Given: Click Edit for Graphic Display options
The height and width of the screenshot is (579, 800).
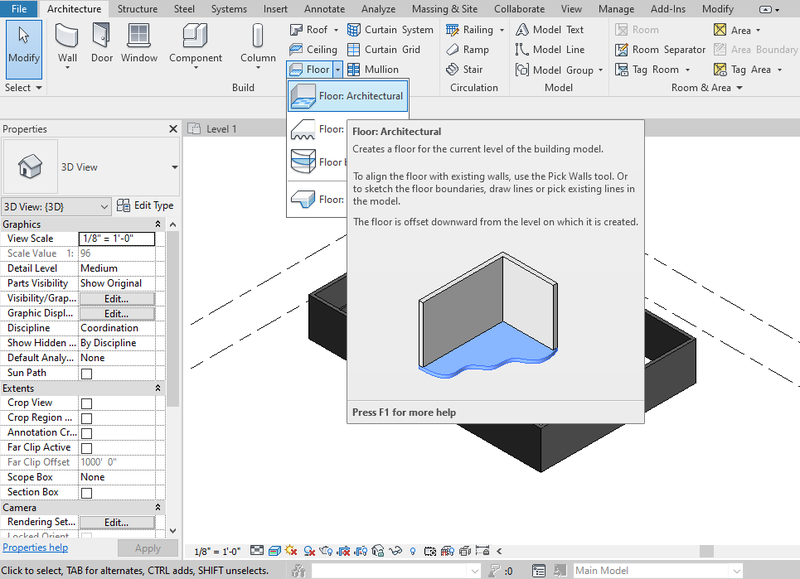Looking at the screenshot, I should pos(117,314).
